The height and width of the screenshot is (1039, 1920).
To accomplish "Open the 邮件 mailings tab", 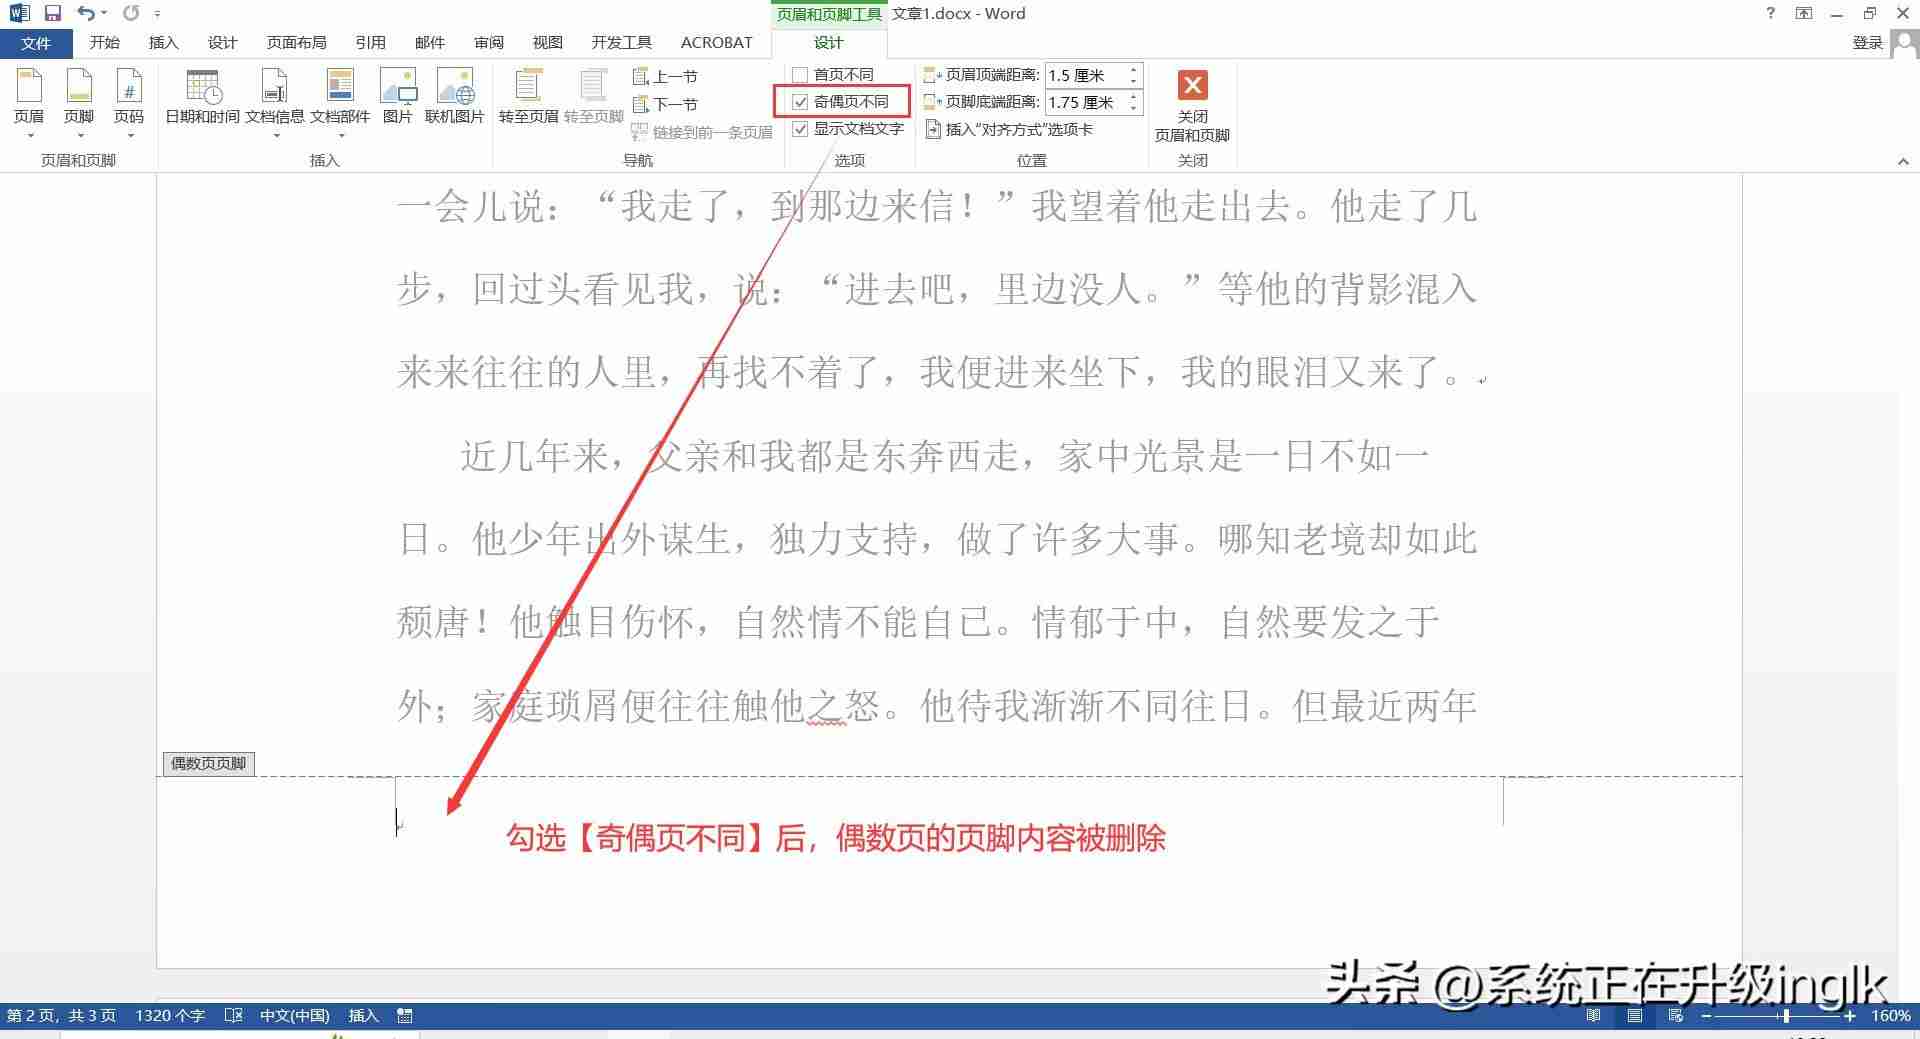I will coord(429,42).
